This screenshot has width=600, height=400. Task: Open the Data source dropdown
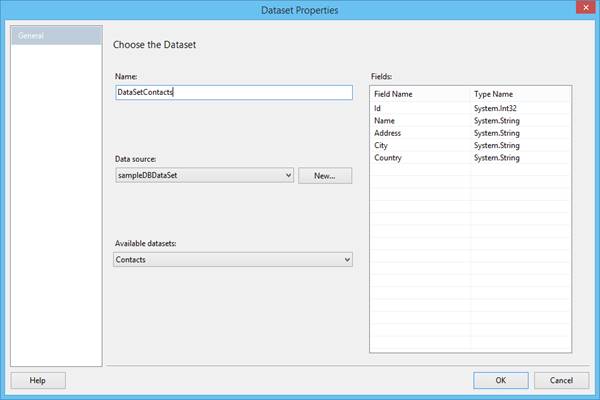click(x=204, y=175)
